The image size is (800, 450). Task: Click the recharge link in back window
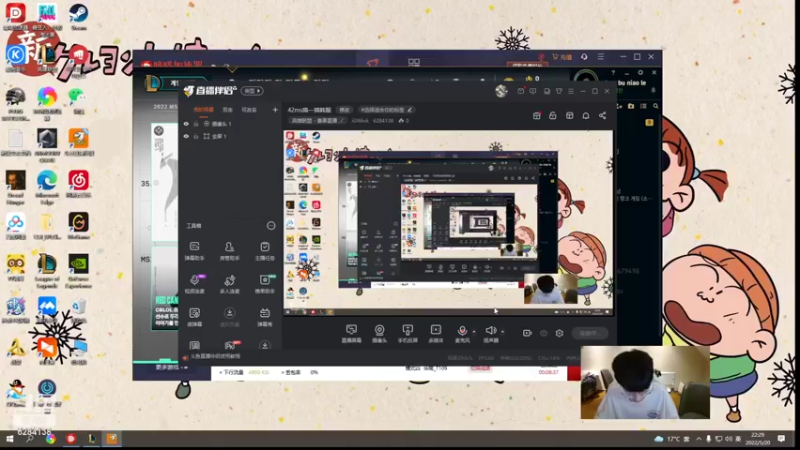(x=562, y=57)
